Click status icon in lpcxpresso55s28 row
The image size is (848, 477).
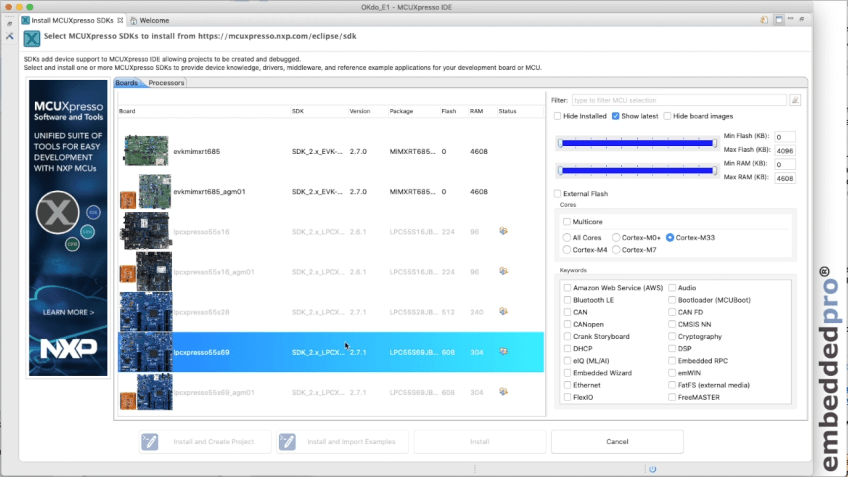tap(504, 311)
